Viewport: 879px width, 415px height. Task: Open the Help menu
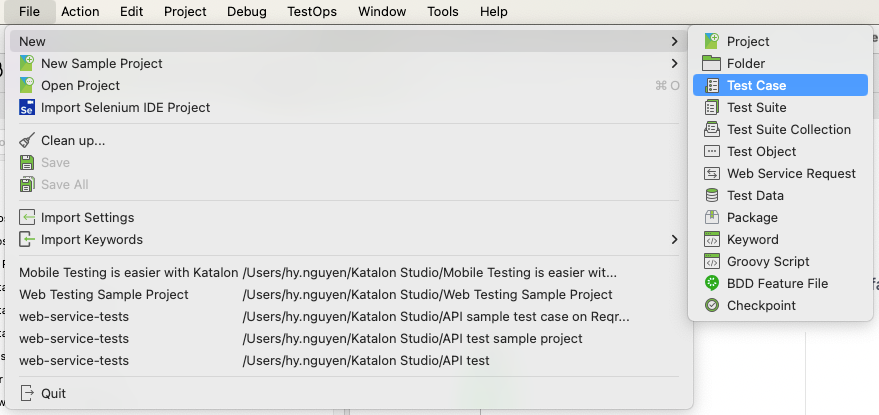(494, 11)
